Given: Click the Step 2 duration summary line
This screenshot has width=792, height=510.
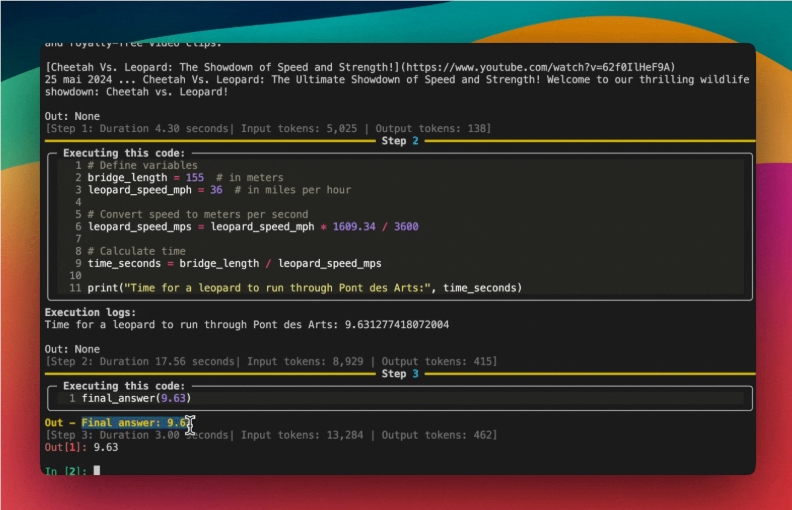Looking at the screenshot, I should (270, 361).
